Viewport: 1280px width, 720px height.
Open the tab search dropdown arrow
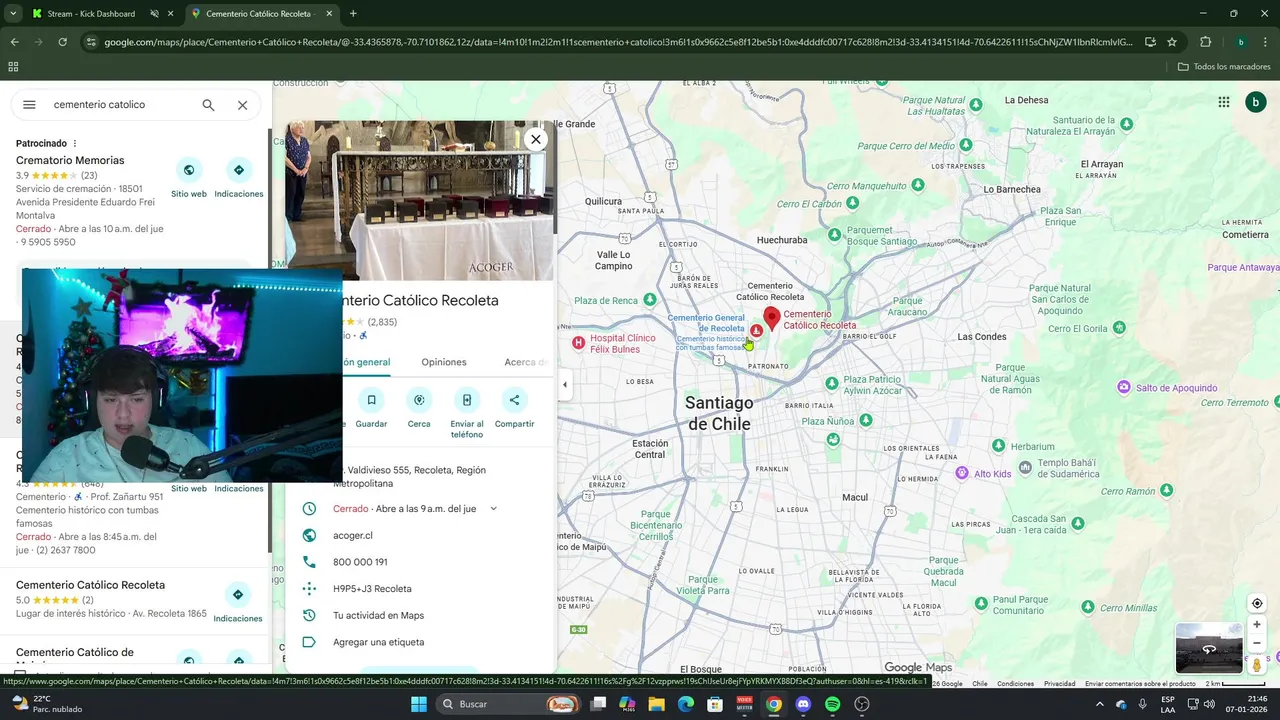tap(12, 14)
